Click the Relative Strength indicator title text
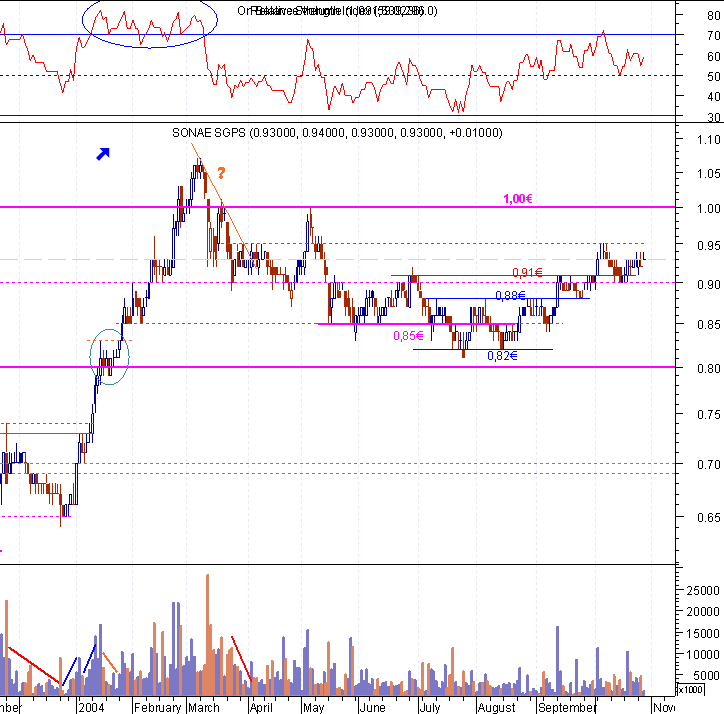 tap(337, 11)
